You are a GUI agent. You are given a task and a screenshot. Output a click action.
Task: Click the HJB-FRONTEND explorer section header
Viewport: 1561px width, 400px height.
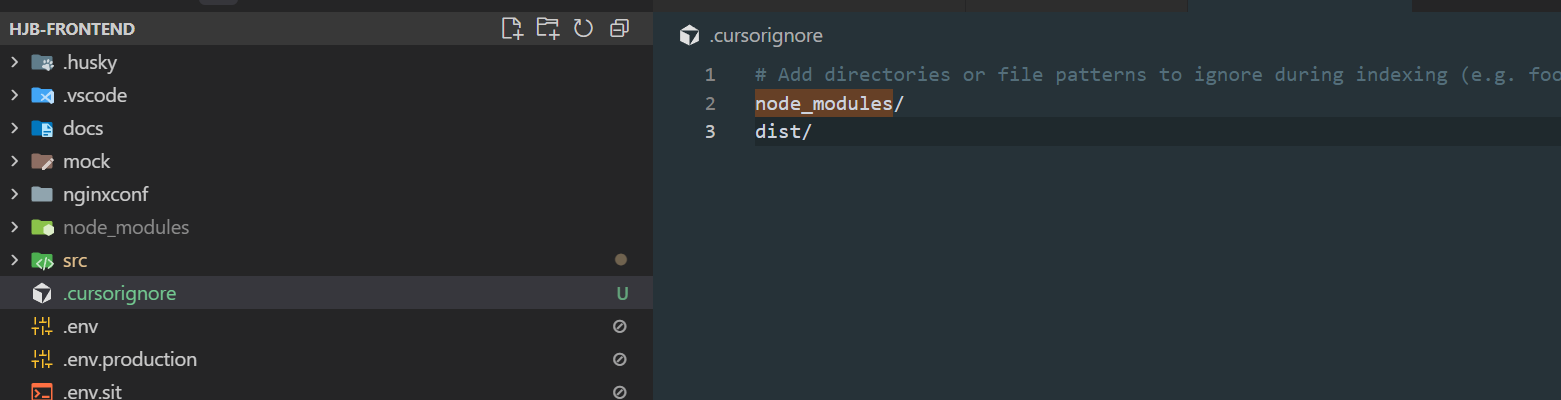coord(72,29)
